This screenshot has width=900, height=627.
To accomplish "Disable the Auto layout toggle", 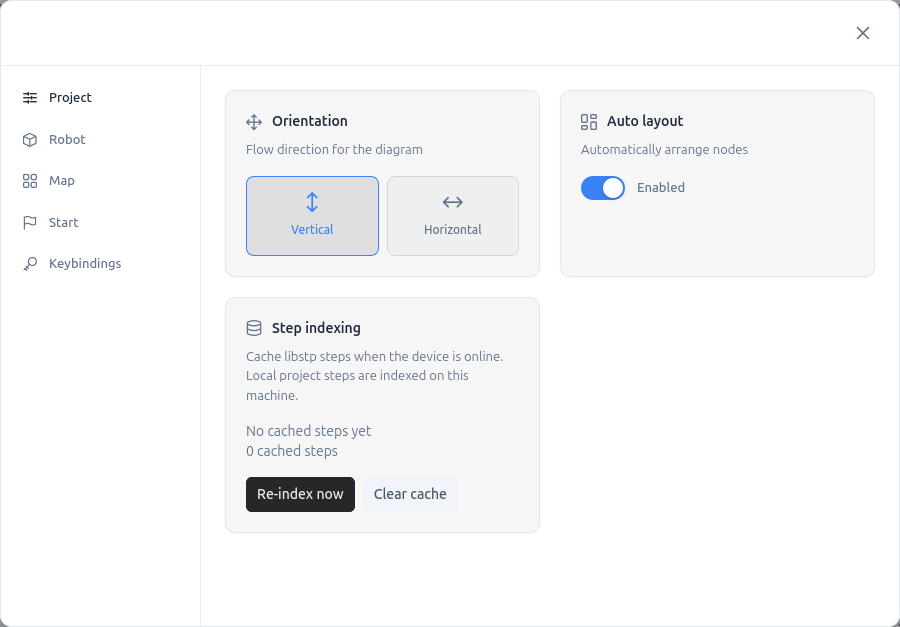I will tap(602, 187).
